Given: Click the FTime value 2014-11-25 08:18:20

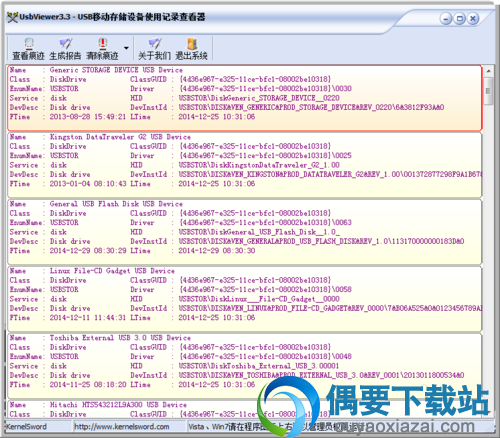Looking at the screenshot, I should [x=88, y=385].
